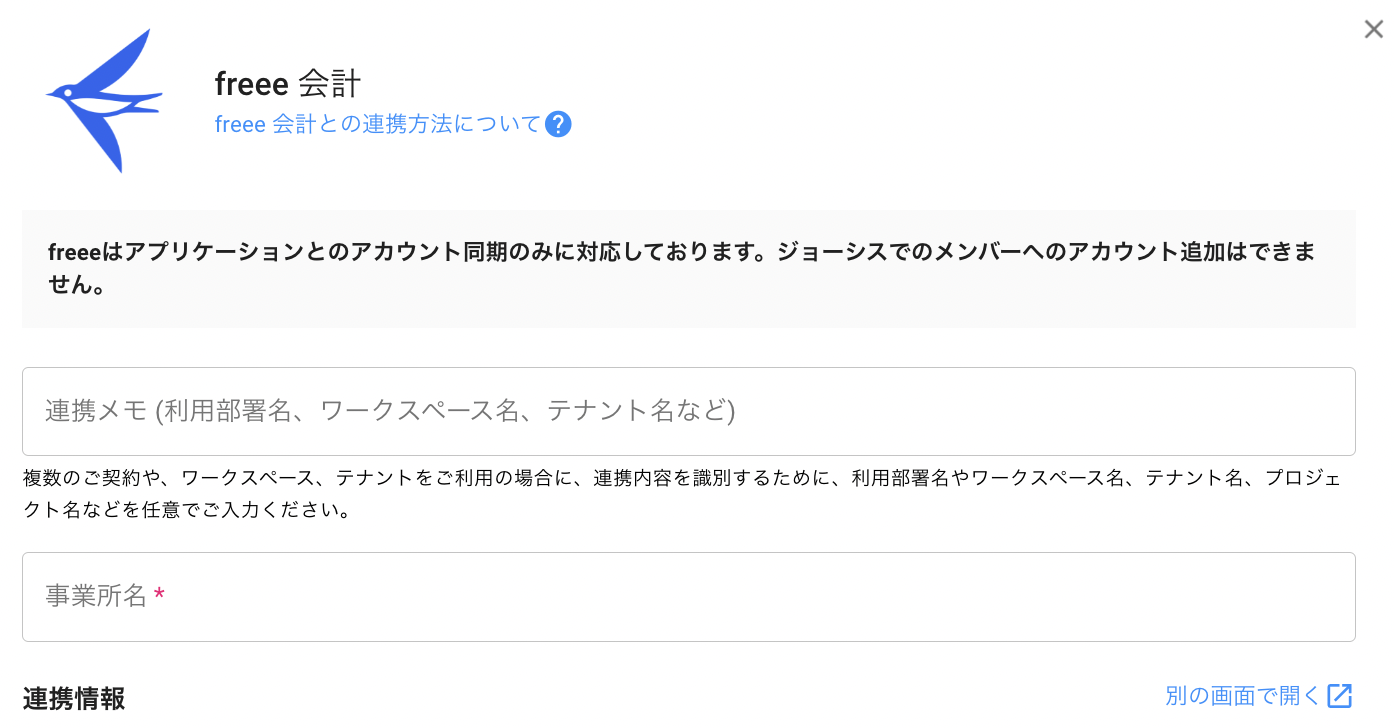Click the red asterisk beside 事業所名

160,597
